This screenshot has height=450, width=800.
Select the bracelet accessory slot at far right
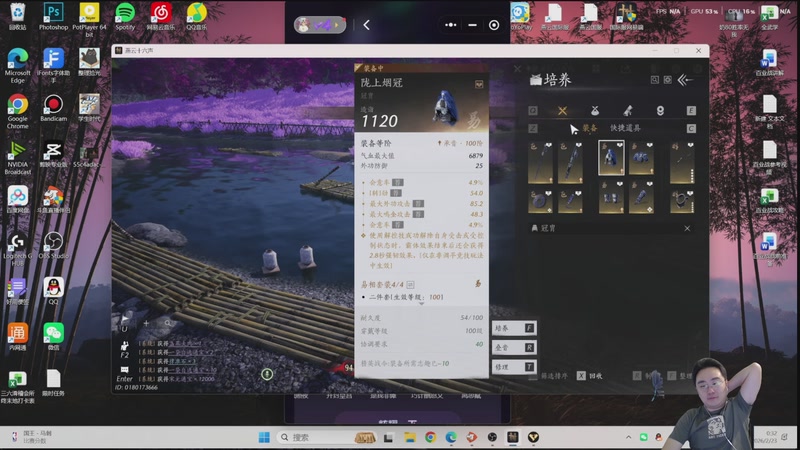pos(682,202)
